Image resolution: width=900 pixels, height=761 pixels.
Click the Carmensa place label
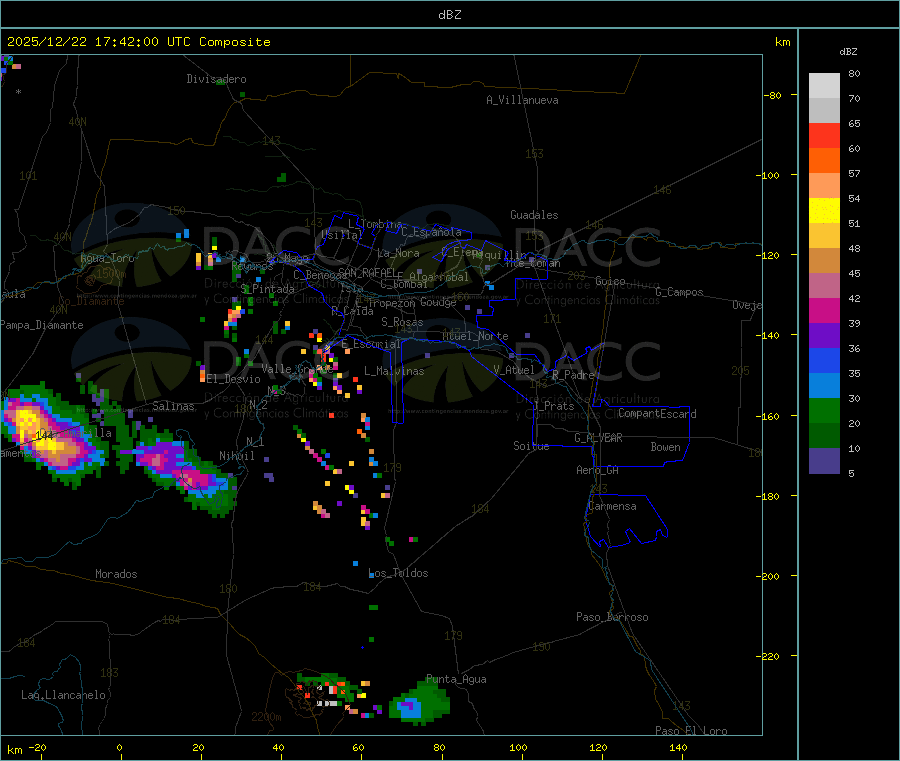(x=612, y=506)
